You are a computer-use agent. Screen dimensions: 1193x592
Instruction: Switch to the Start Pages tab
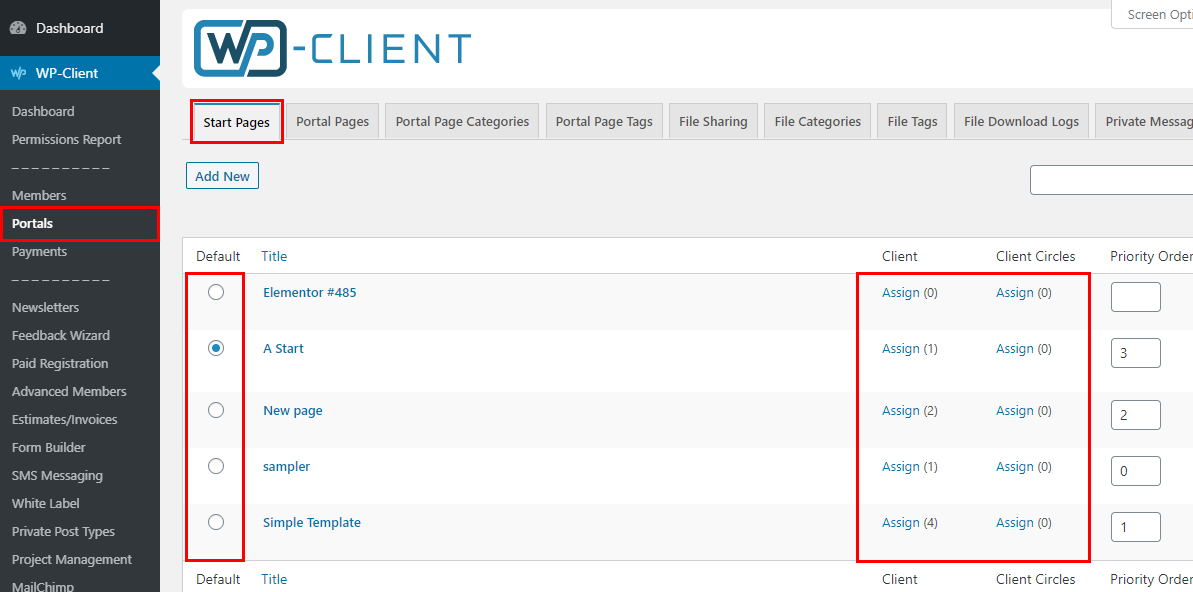[x=237, y=122]
